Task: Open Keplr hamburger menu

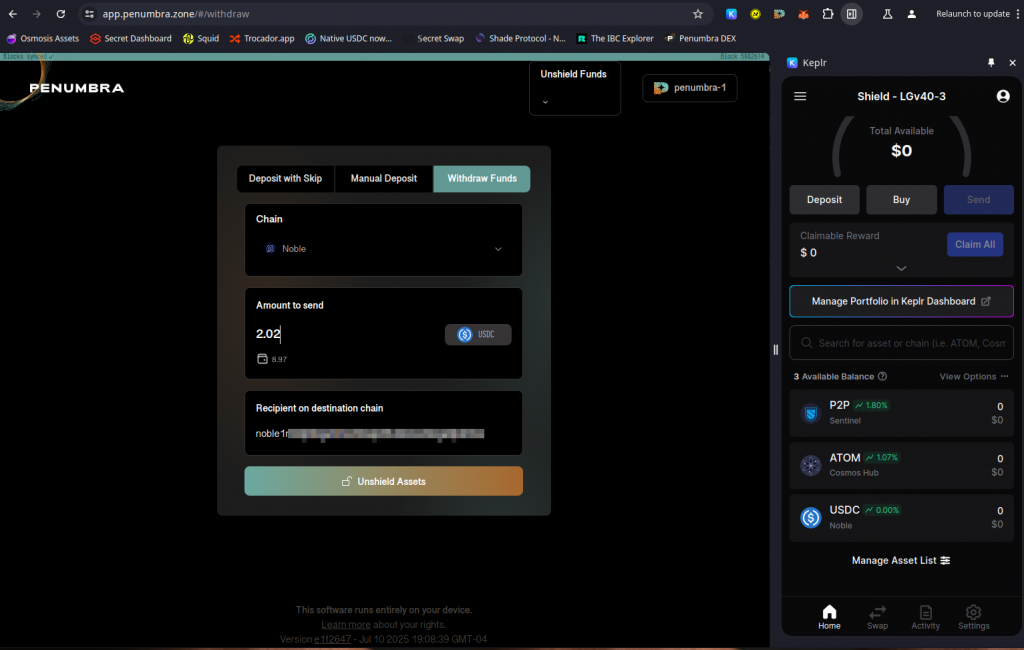Action: (800, 97)
